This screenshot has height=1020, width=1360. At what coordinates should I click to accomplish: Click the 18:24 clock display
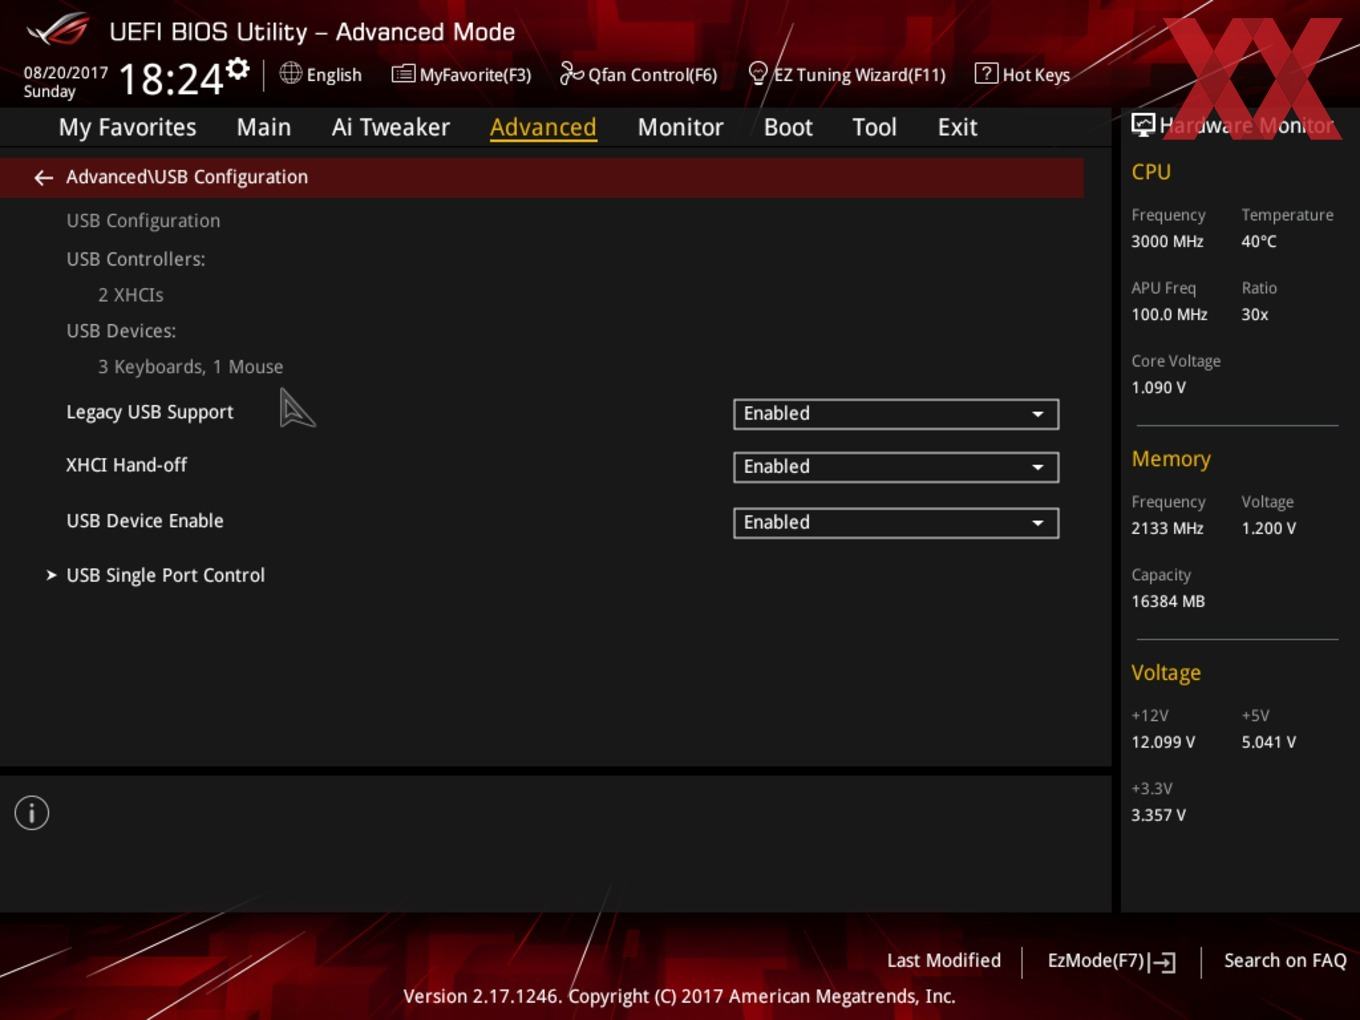[x=171, y=79]
